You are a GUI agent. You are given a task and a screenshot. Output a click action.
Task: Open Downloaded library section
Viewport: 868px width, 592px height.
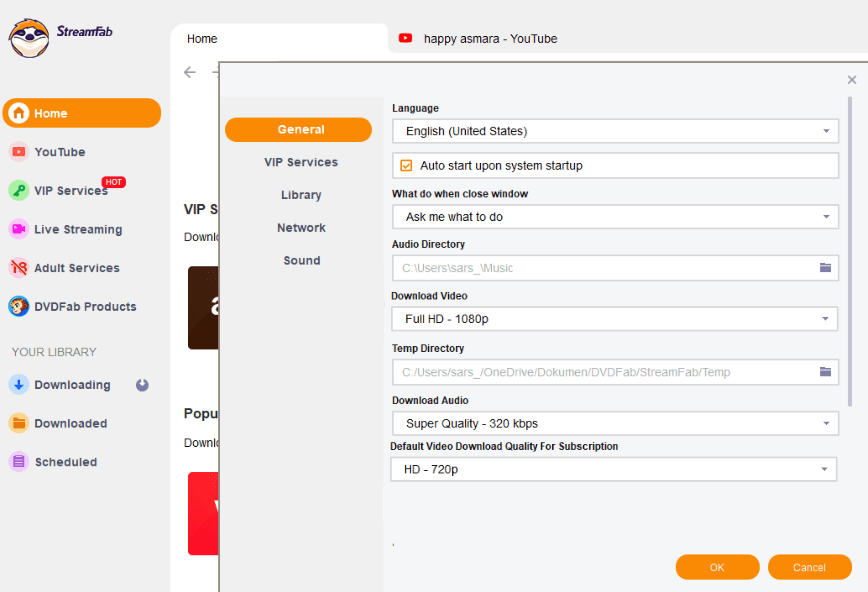(71, 423)
